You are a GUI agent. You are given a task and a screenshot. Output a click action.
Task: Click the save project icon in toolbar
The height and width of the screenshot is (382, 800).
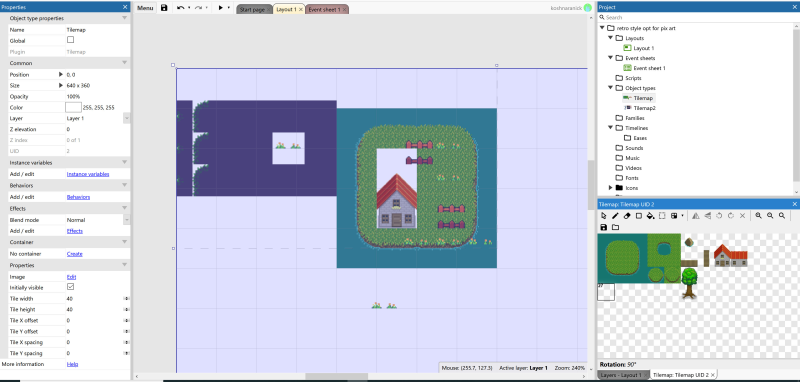pyautogui.click(x=164, y=8)
